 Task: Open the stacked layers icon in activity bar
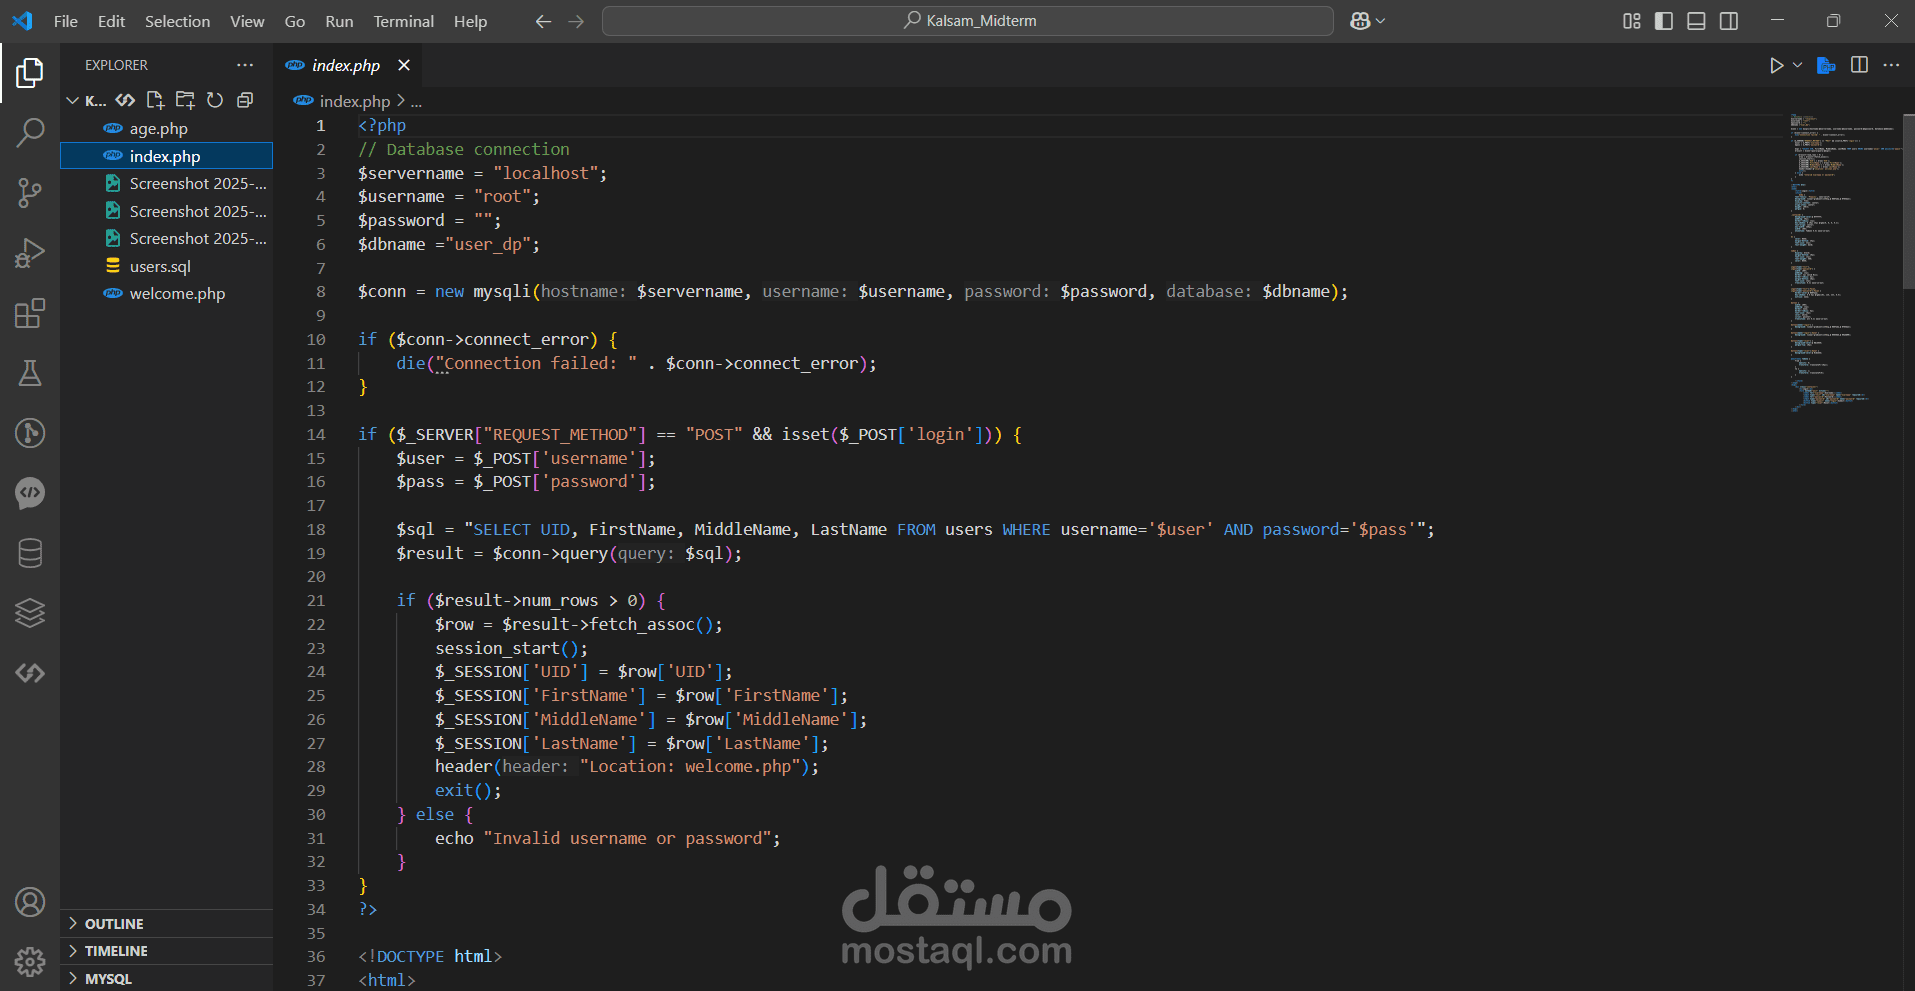click(30, 613)
